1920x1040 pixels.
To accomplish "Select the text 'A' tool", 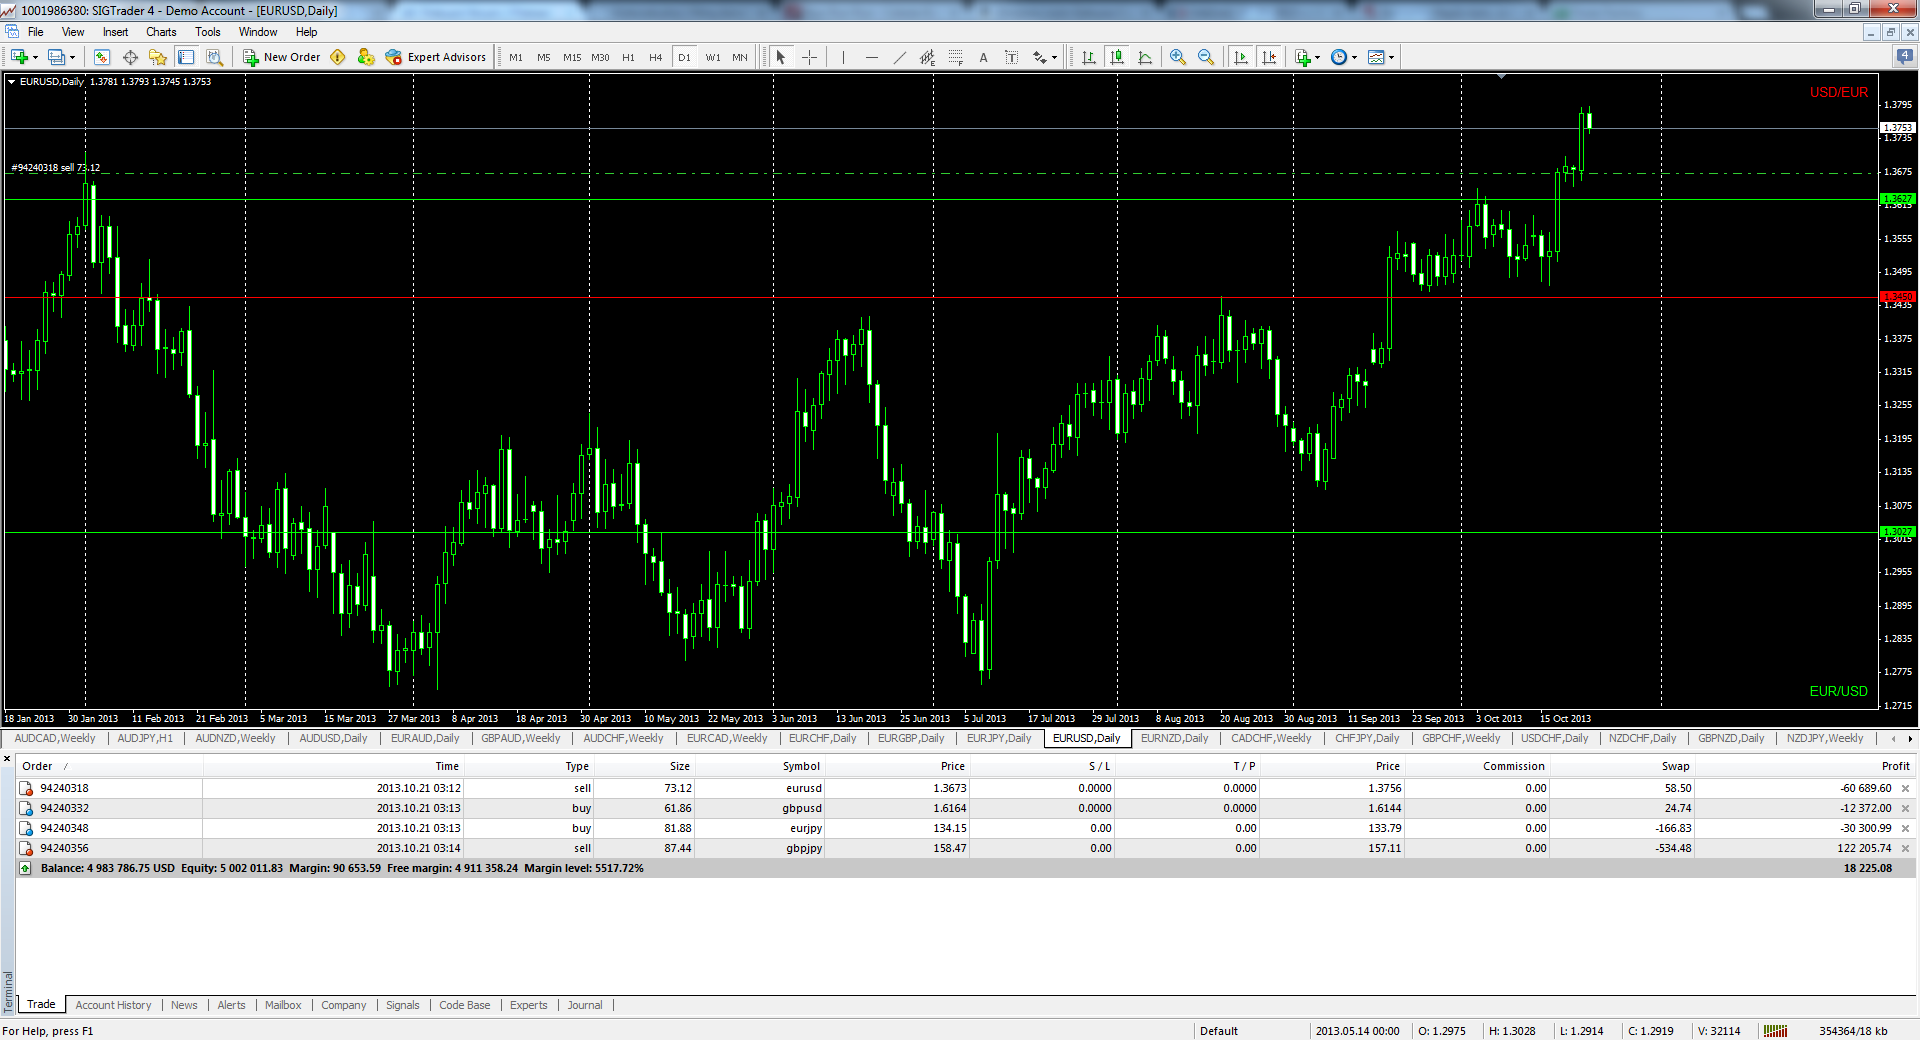I will 983,57.
